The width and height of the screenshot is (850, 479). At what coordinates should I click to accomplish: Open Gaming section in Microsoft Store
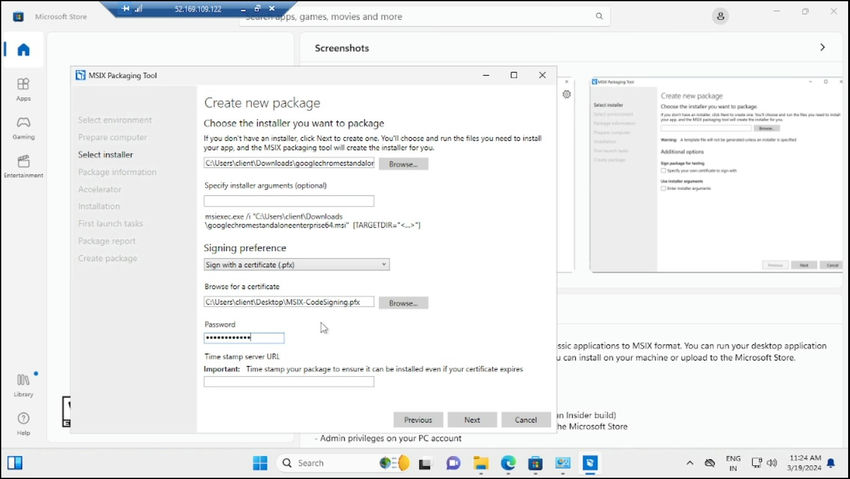(x=23, y=128)
